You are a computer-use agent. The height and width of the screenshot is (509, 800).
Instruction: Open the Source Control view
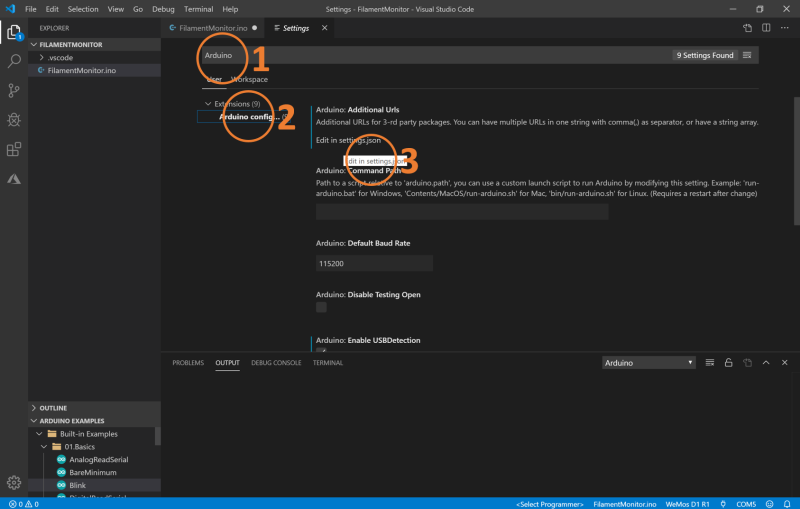pyautogui.click(x=14, y=91)
